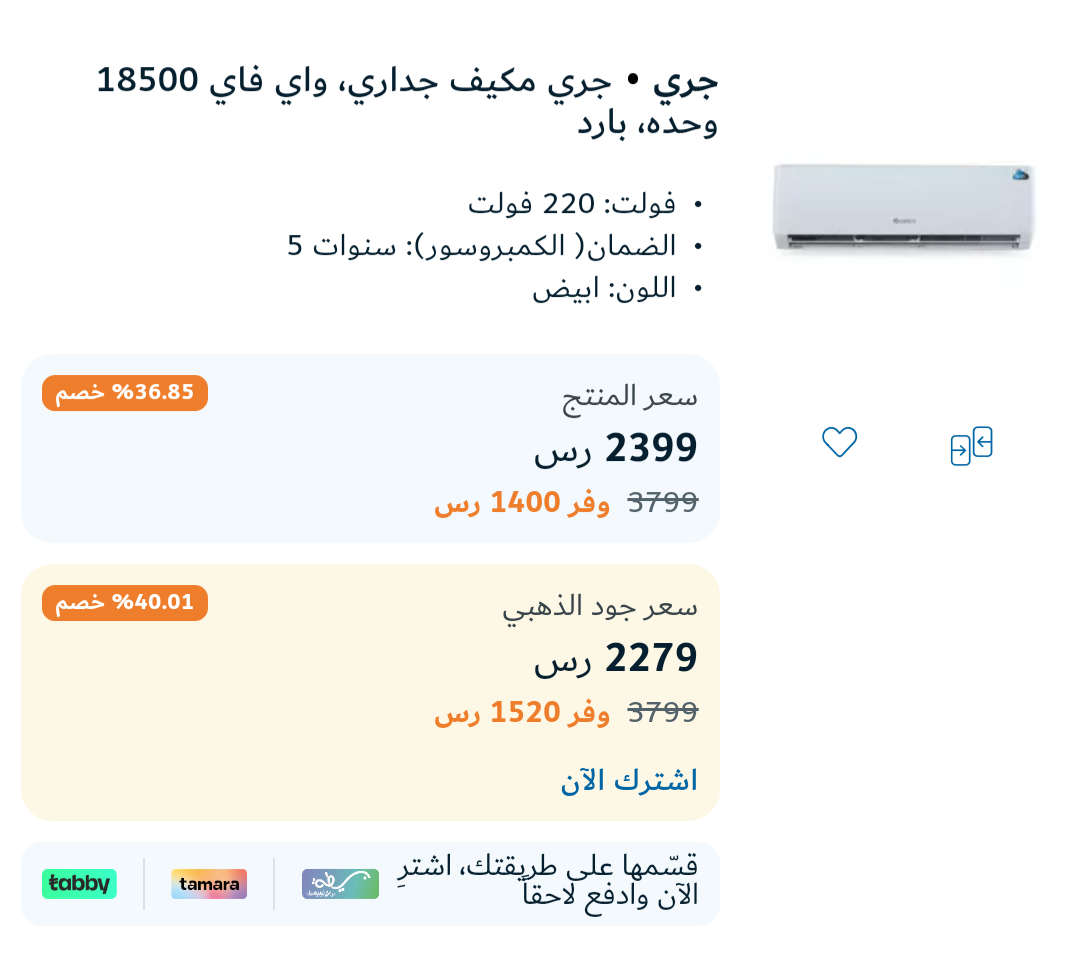Viewport: 1080px width, 972px height.
Task: Open the Tabby payment logo
Action: coord(79,884)
